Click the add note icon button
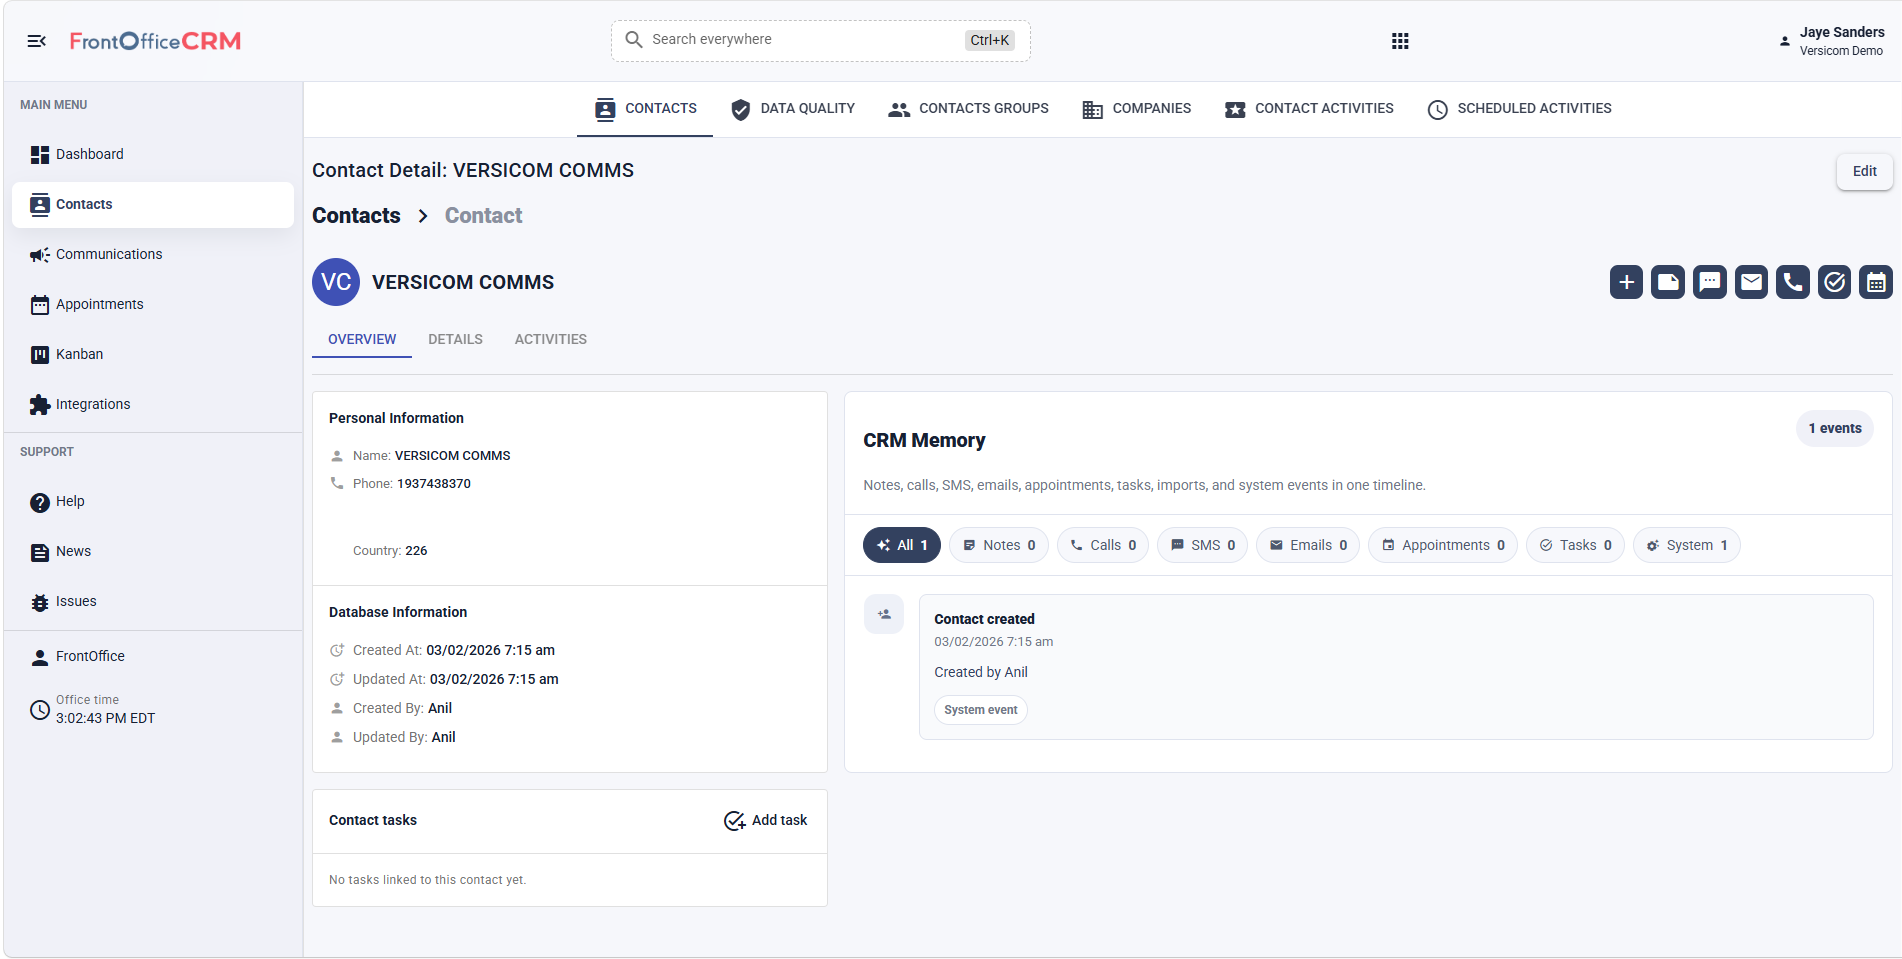The width and height of the screenshot is (1902, 959). pos(1668,282)
